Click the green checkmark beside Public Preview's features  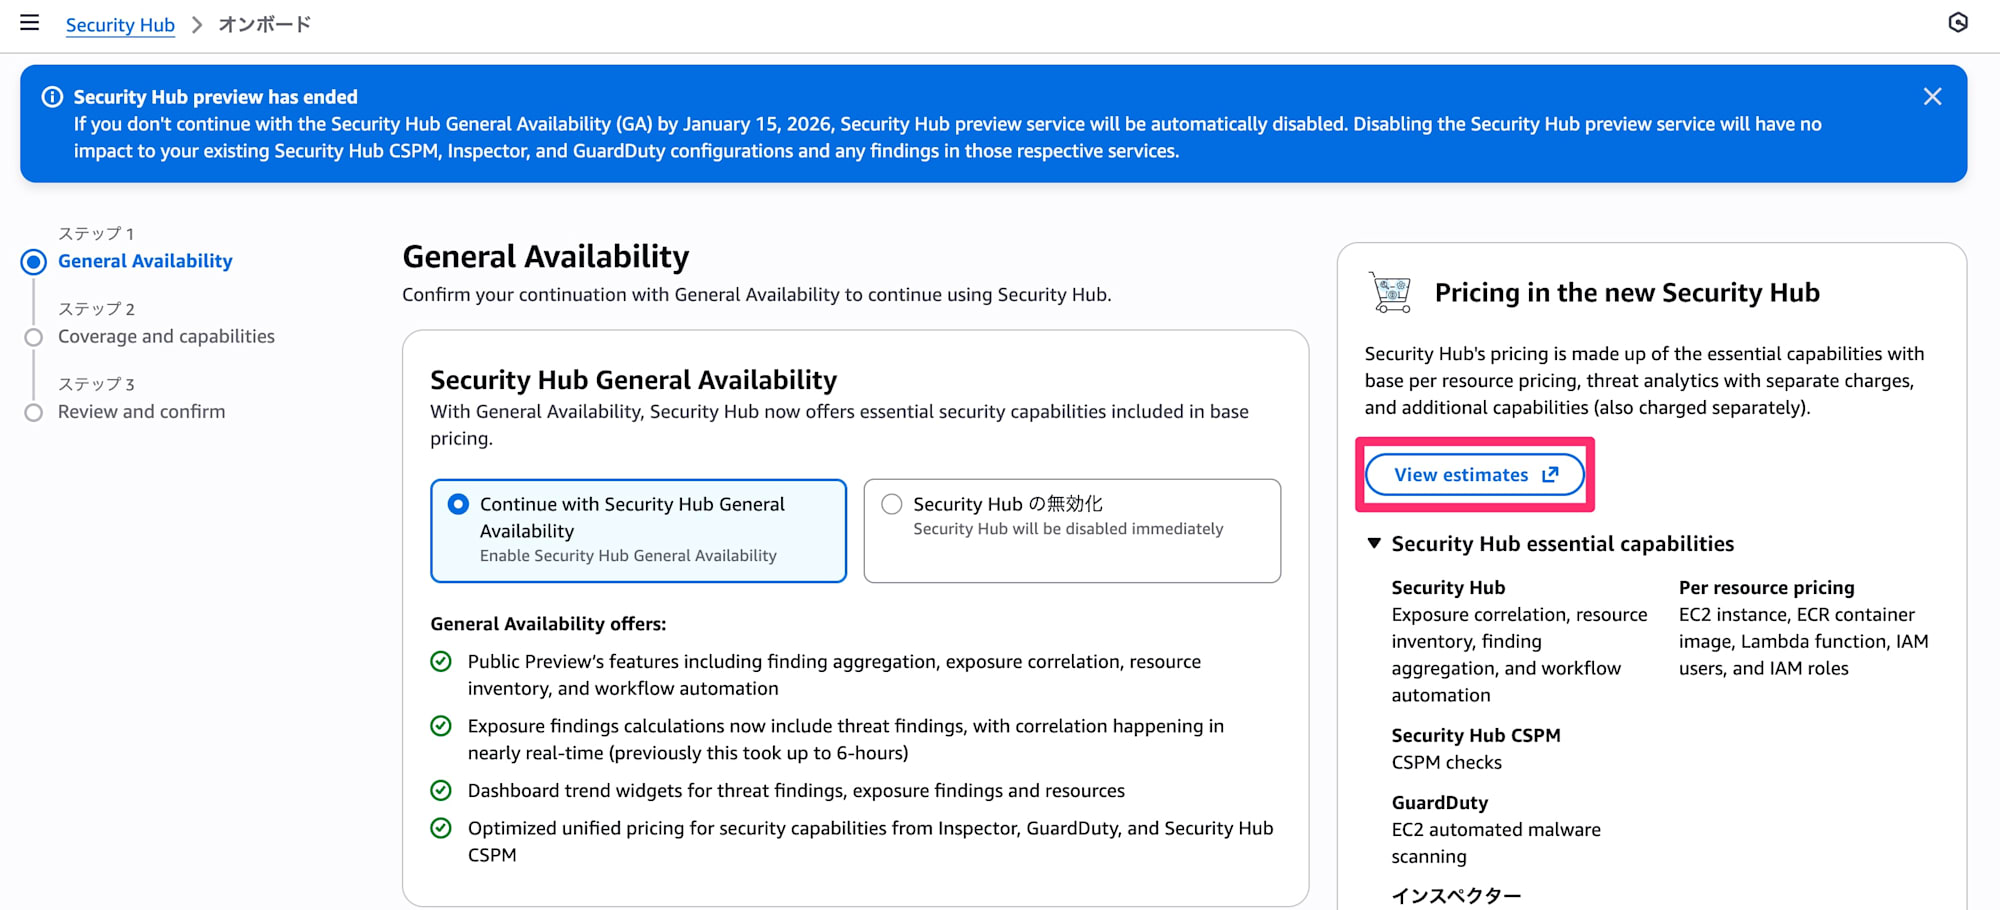(x=441, y=661)
